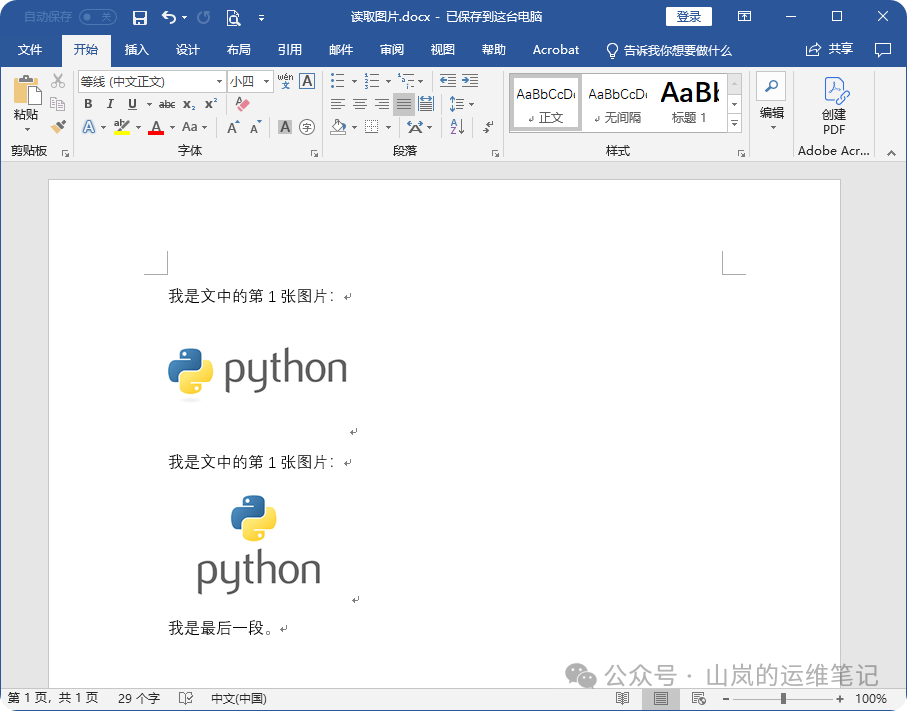Toggle show paragraph marks
Screen dimensions: 907x711
(x=489, y=127)
